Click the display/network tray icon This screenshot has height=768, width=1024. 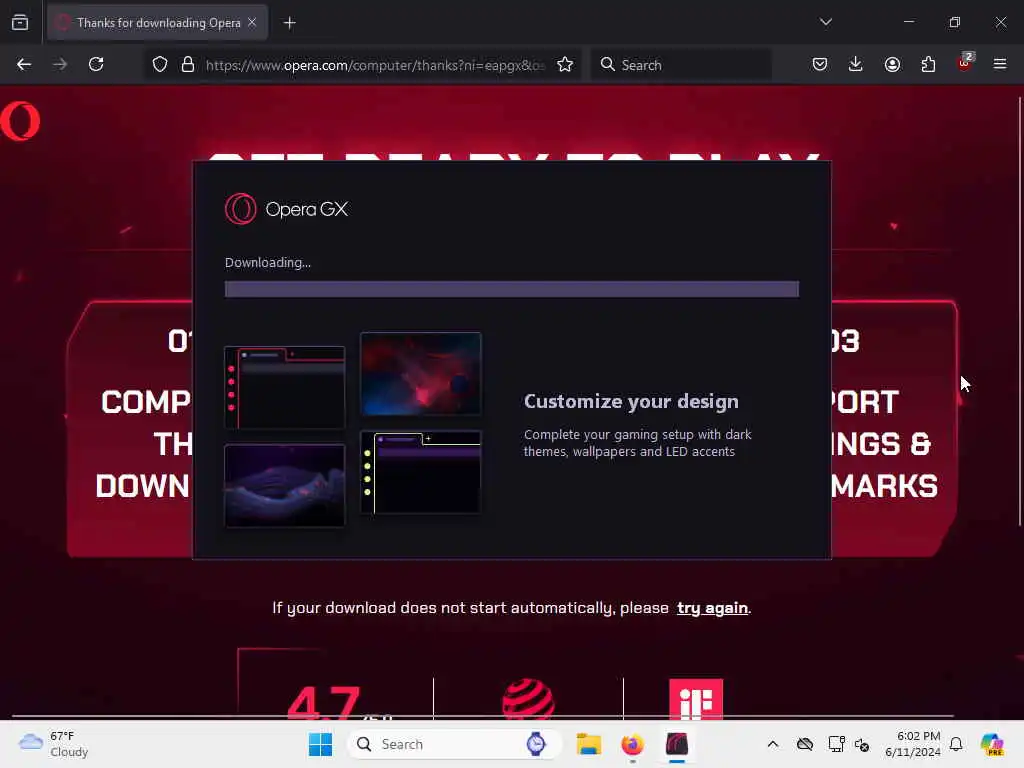(x=836, y=744)
